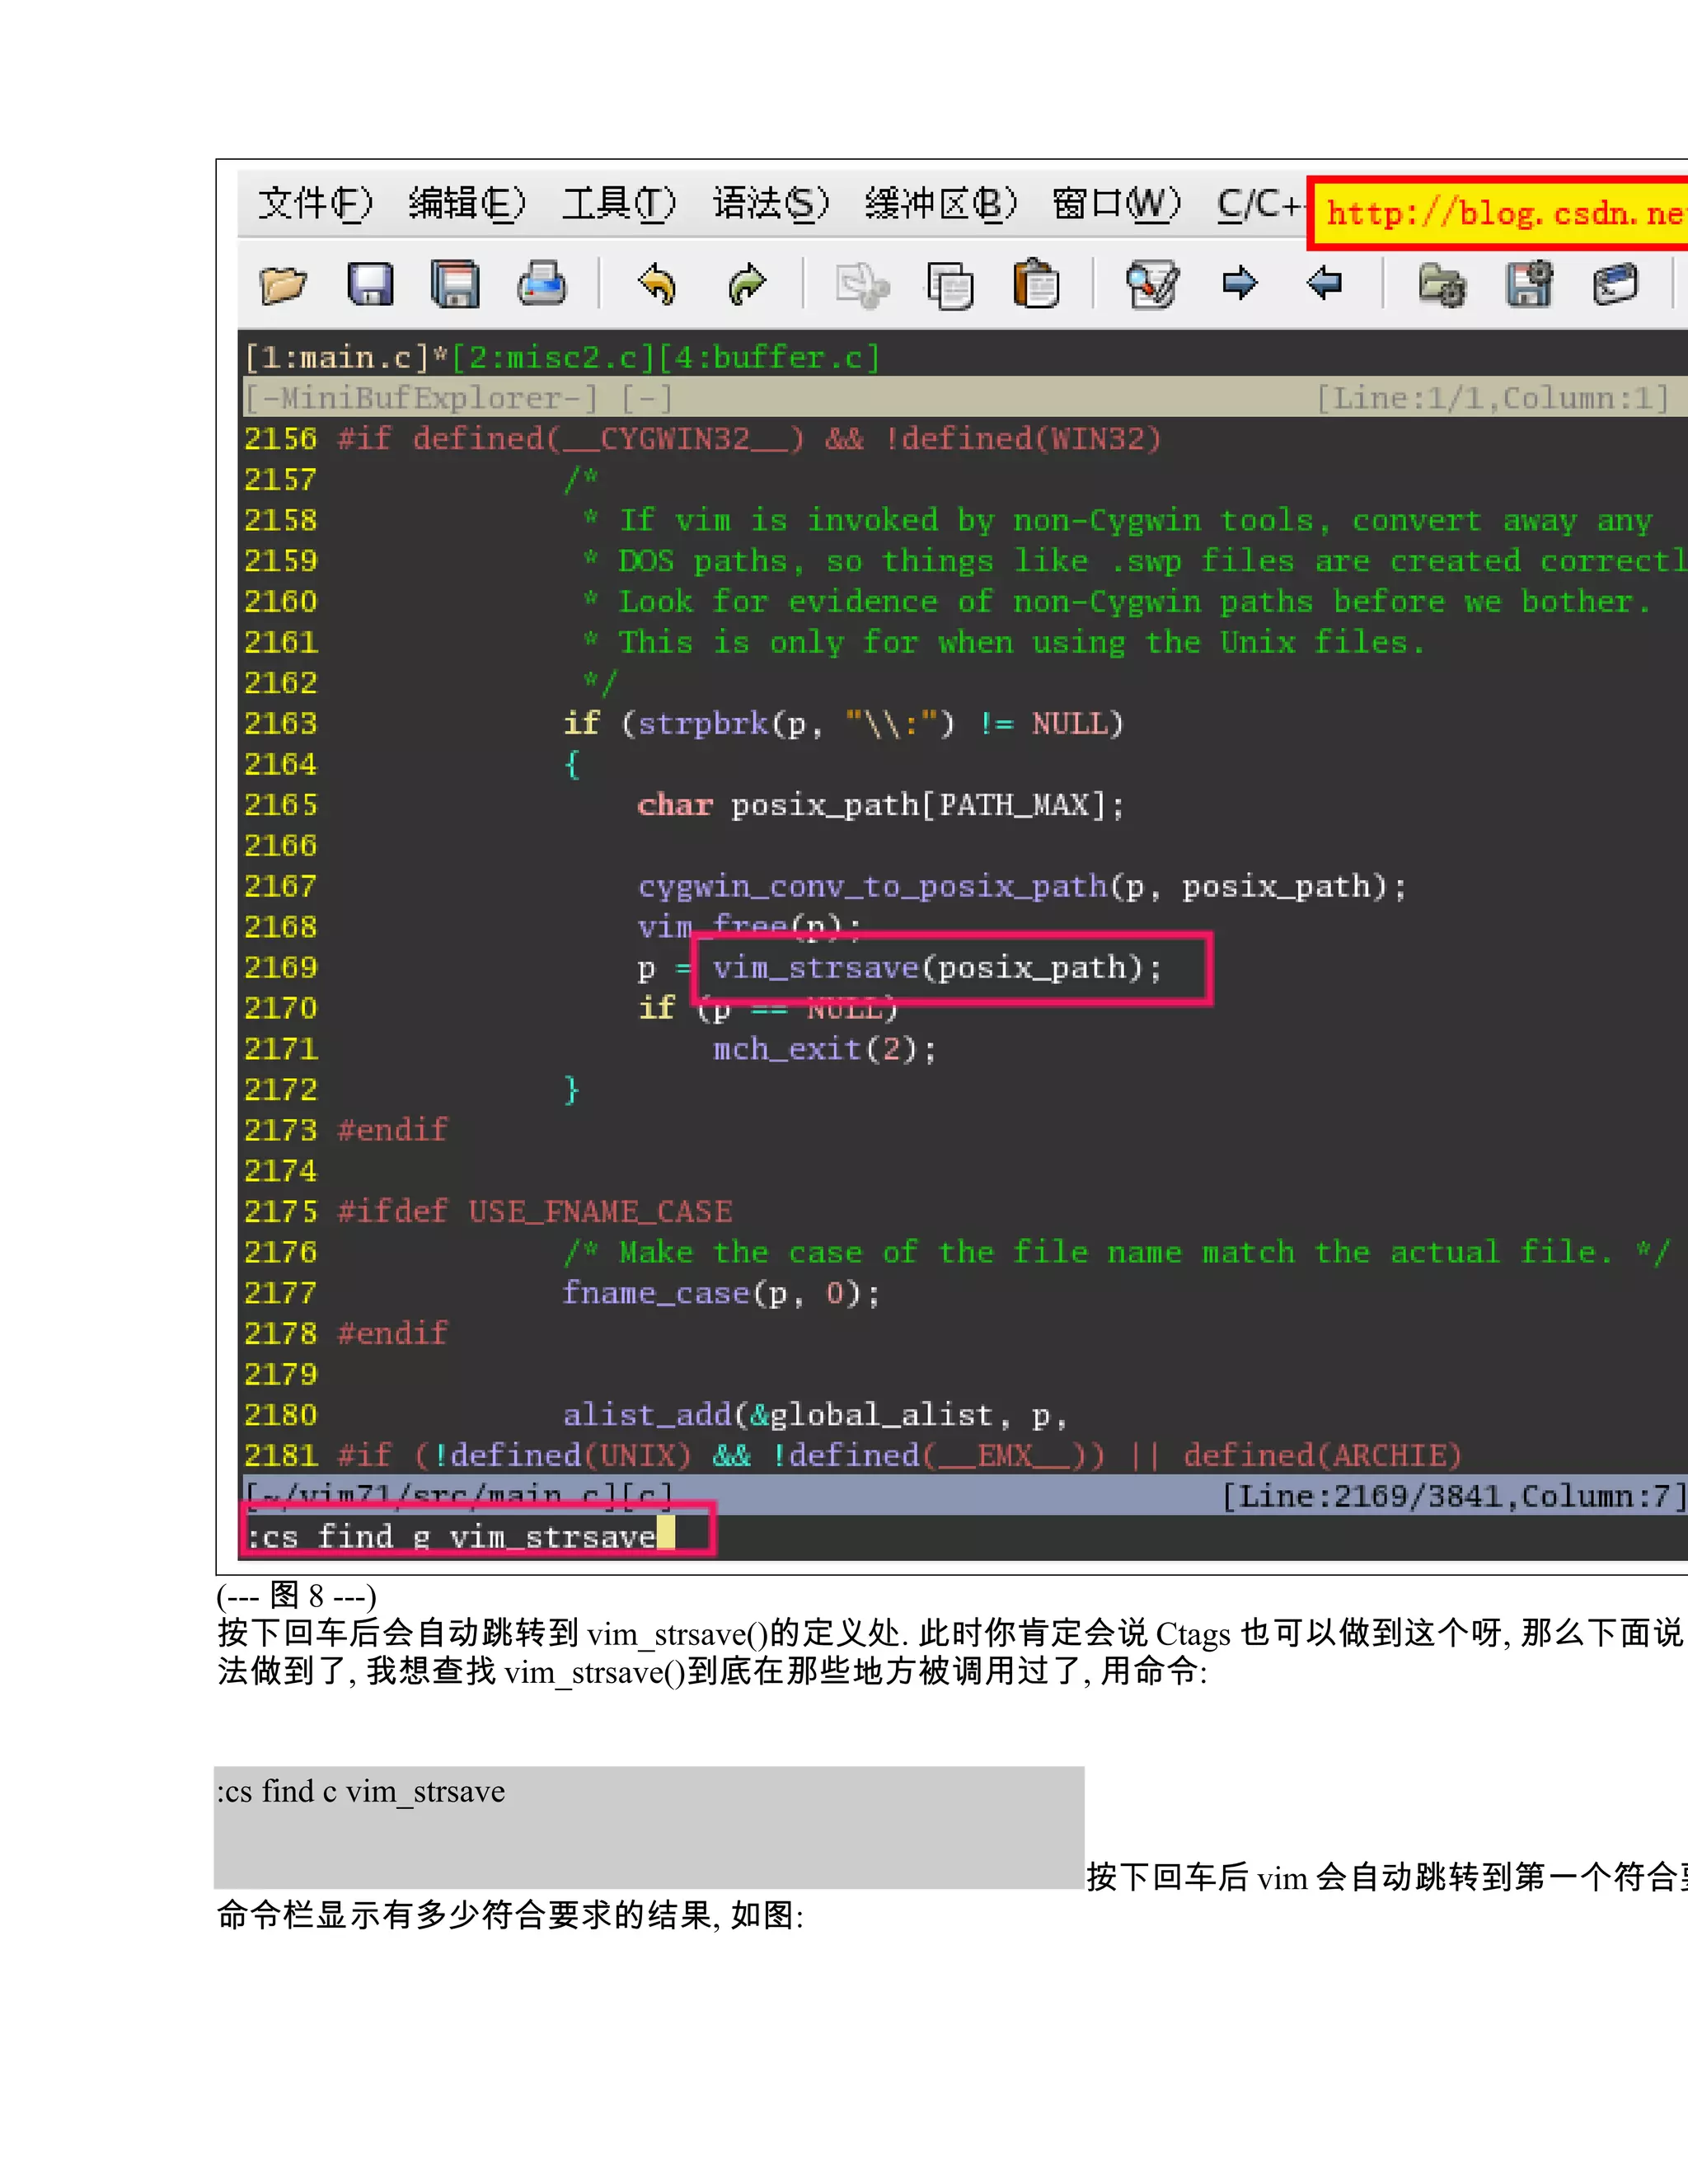Click #ifdef USE_FNAME_CASE on line 2175
This screenshot has height=2184, width=1688.
click(x=535, y=1212)
